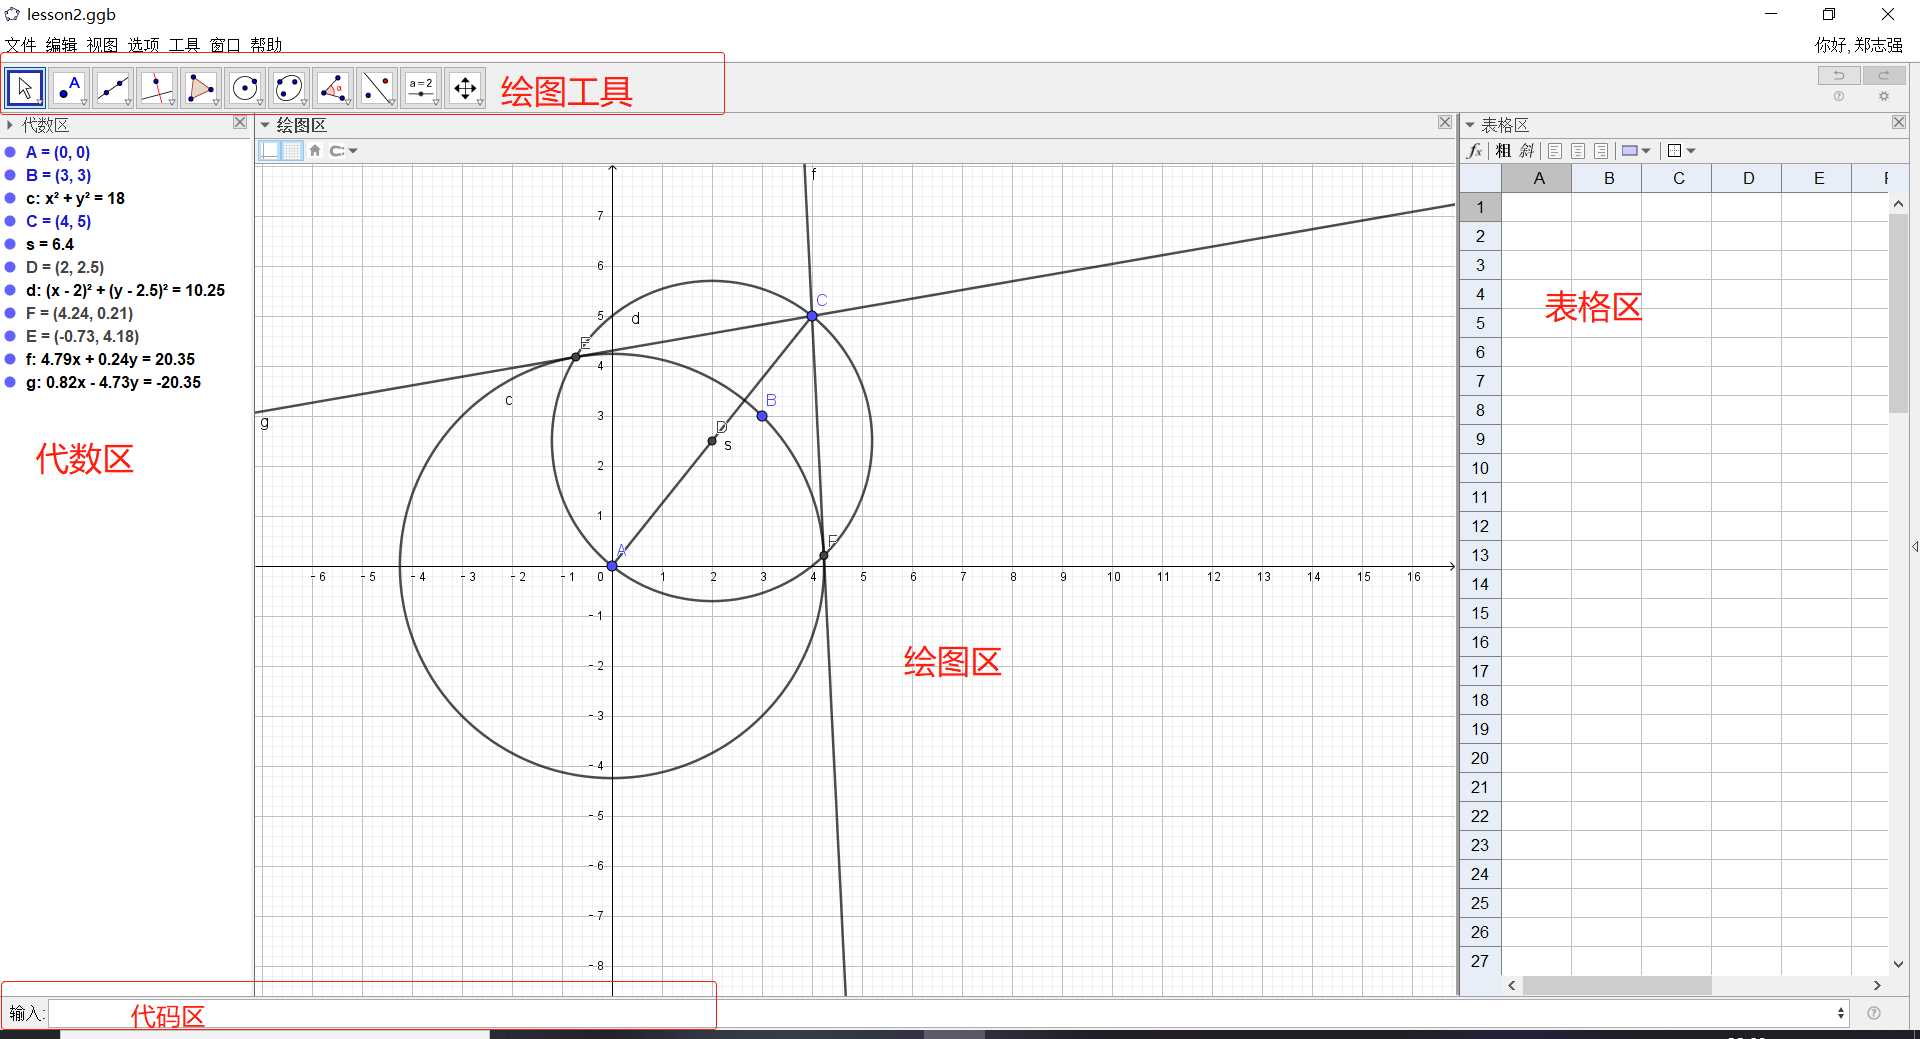Image resolution: width=1920 pixels, height=1039 pixels.
Task: Select point C on the graph
Action: 812,315
